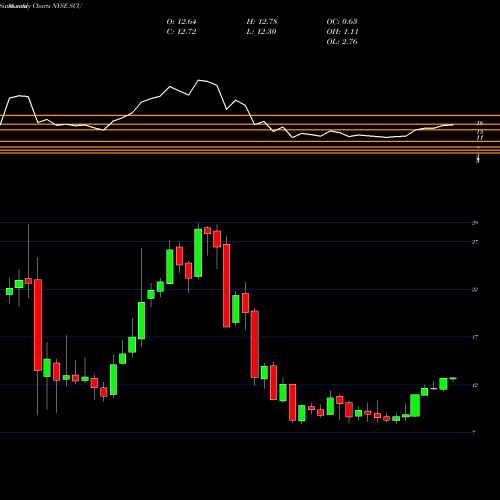Screen dimensions: 500x500
Task: Click the 22 price axis label
Action: point(475,289)
